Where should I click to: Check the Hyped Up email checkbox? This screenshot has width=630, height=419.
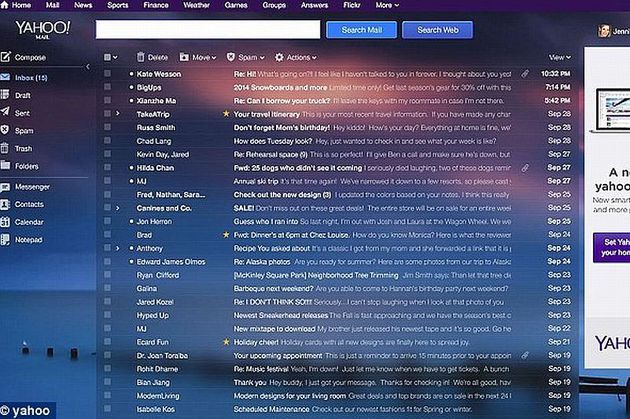coord(107,315)
